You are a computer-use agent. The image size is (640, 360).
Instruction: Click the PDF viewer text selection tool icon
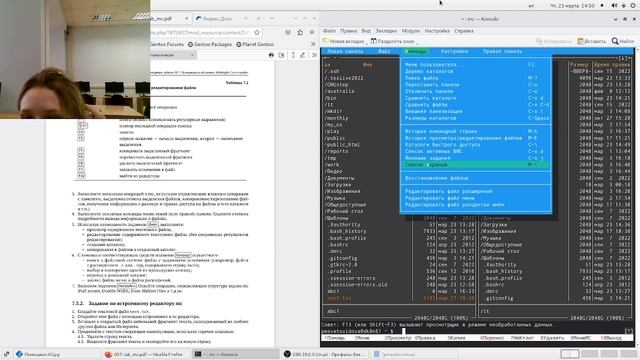coord(293,55)
